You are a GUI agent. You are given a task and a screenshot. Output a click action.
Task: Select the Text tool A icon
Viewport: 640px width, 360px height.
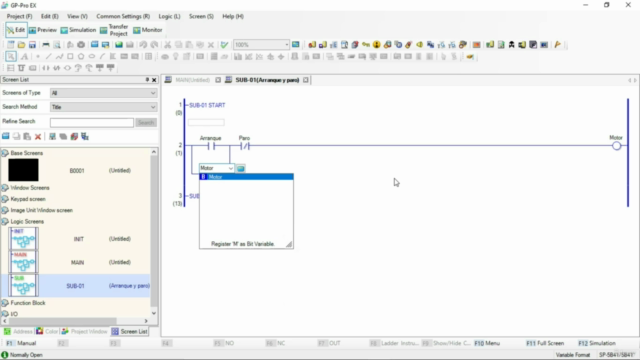(24, 56)
